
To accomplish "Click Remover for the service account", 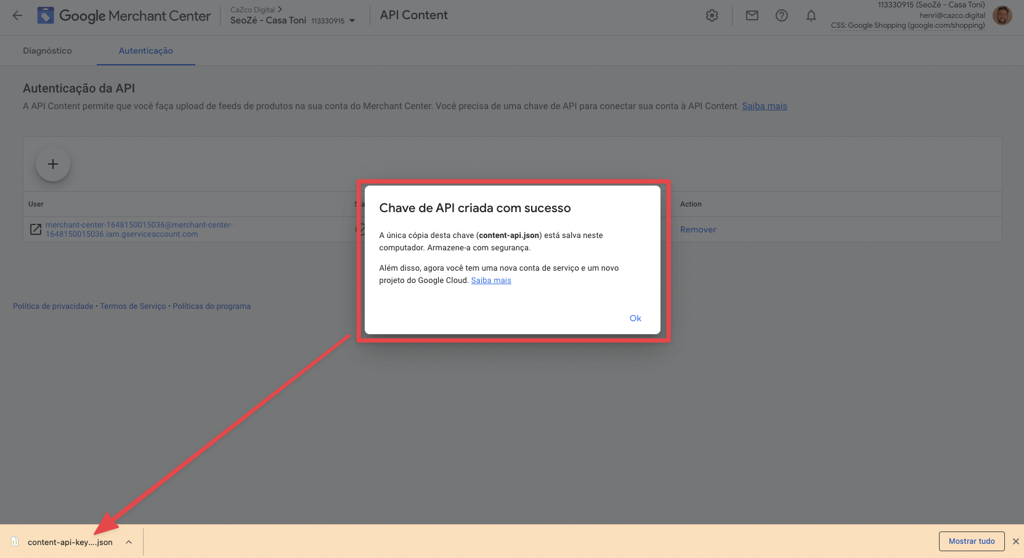I will pyautogui.click(x=698, y=230).
